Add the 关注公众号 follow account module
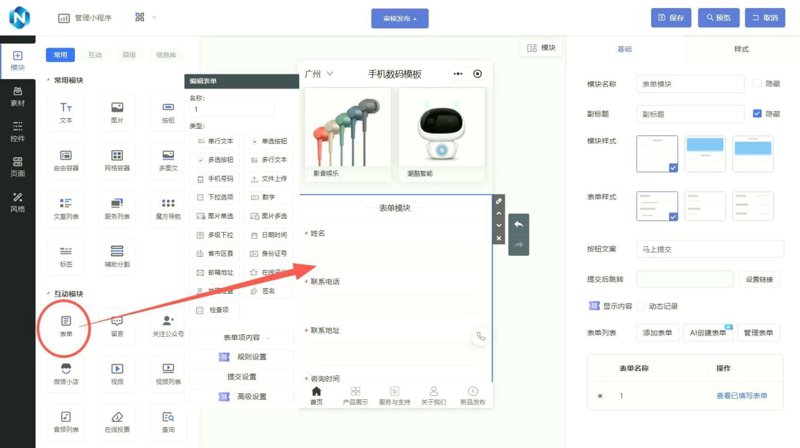800x448 pixels. click(168, 326)
